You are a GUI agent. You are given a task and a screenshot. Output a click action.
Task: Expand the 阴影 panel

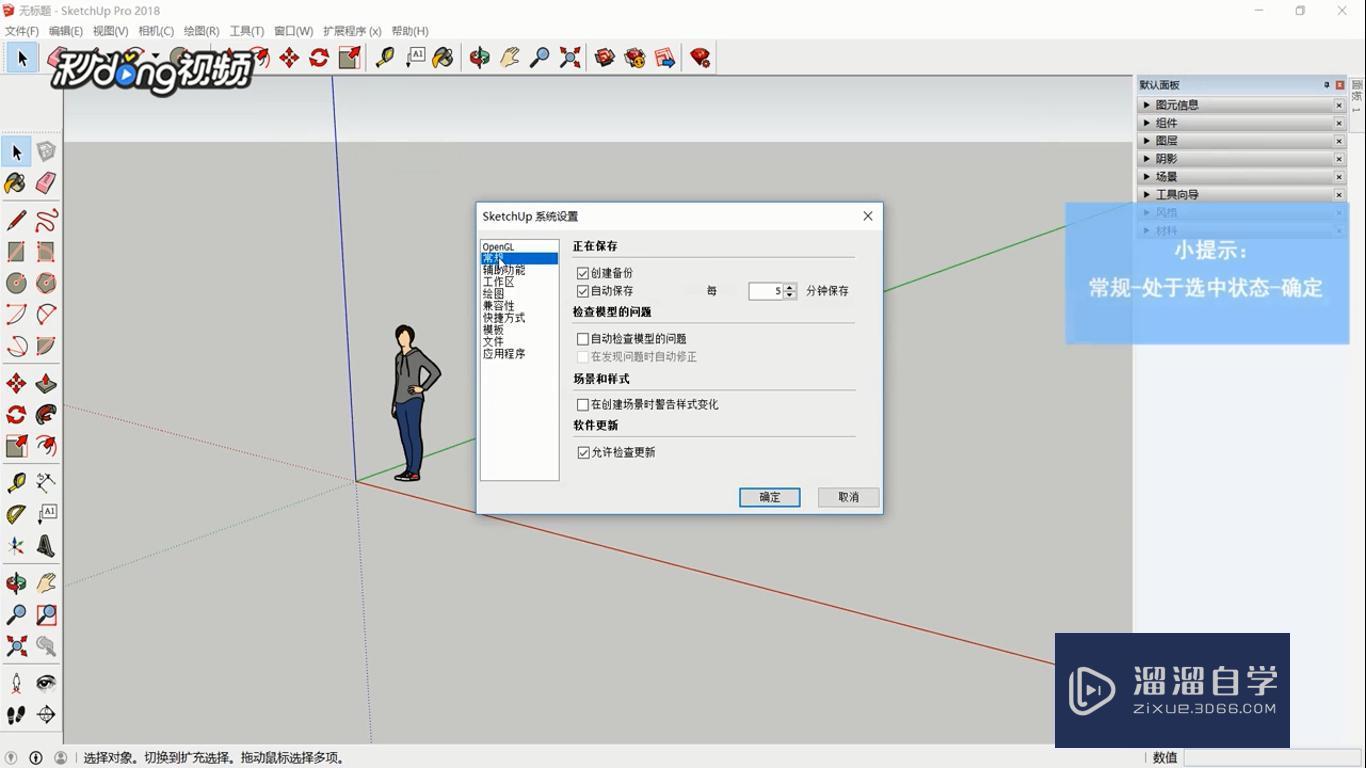click(x=1147, y=159)
